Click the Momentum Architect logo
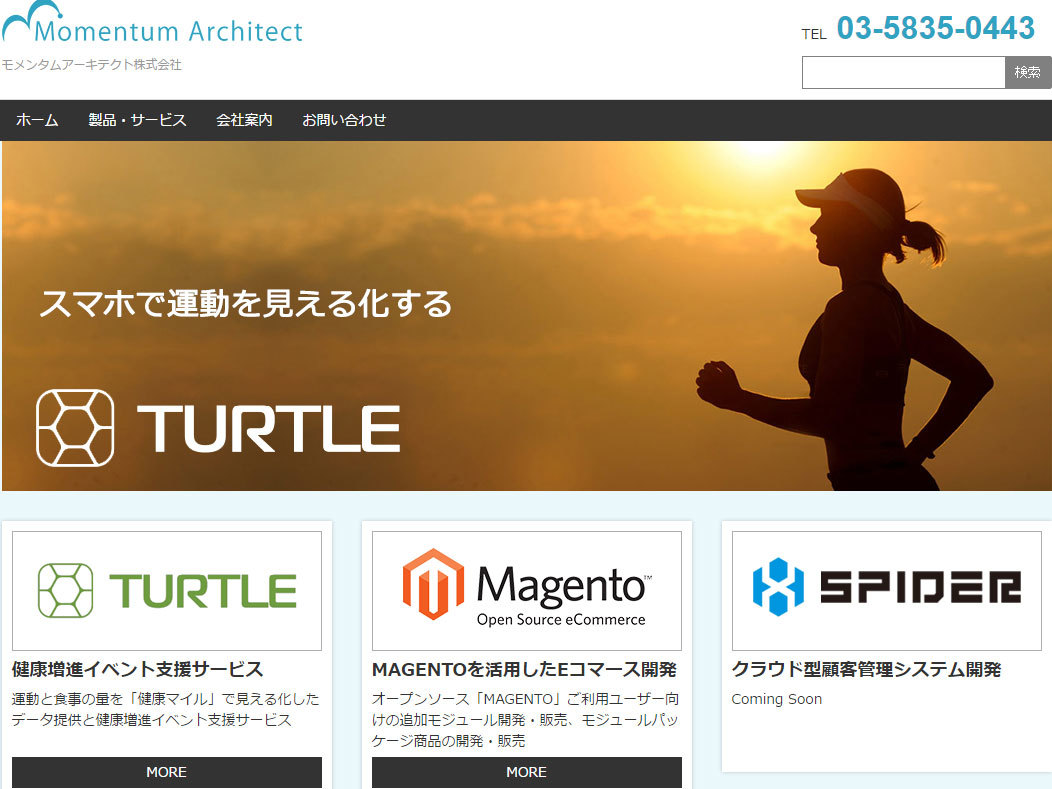1052x789 pixels. tap(152, 23)
